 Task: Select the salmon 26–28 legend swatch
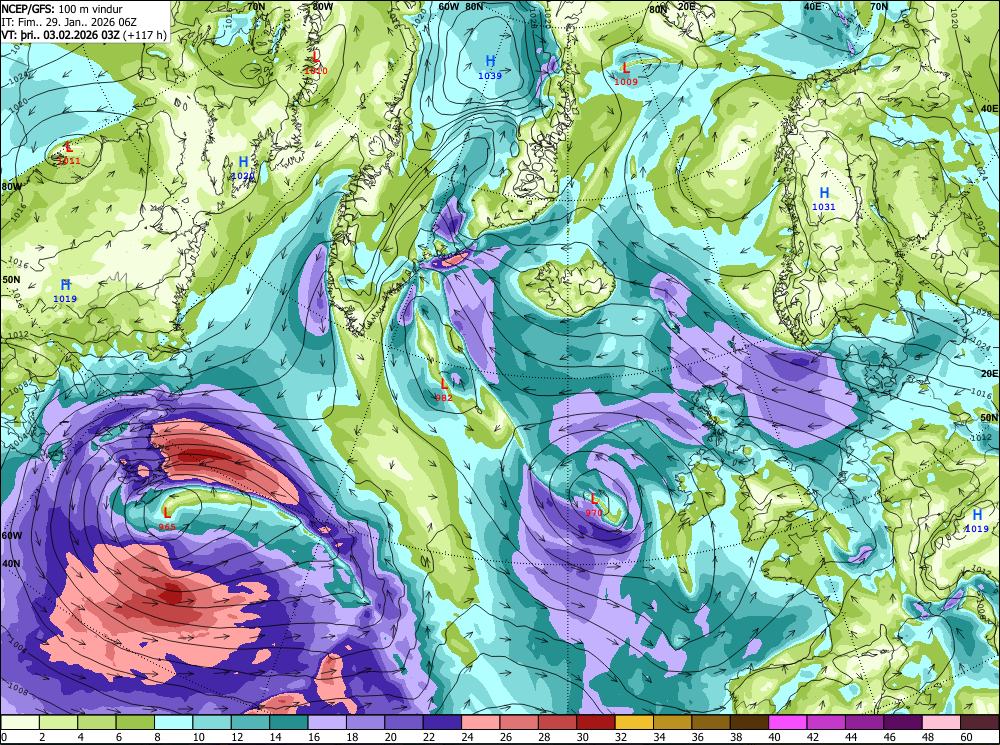tap(519, 722)
